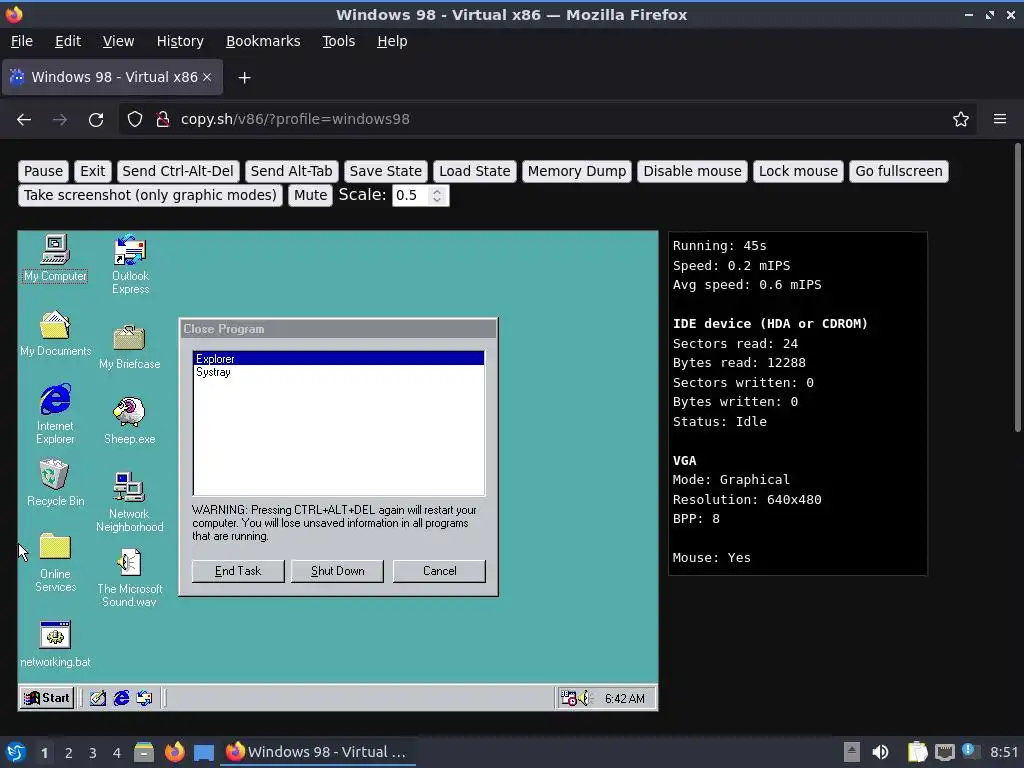Click the Task Scheduler tray icon
The image size is (1024, 768).
(x=568, y=698)
